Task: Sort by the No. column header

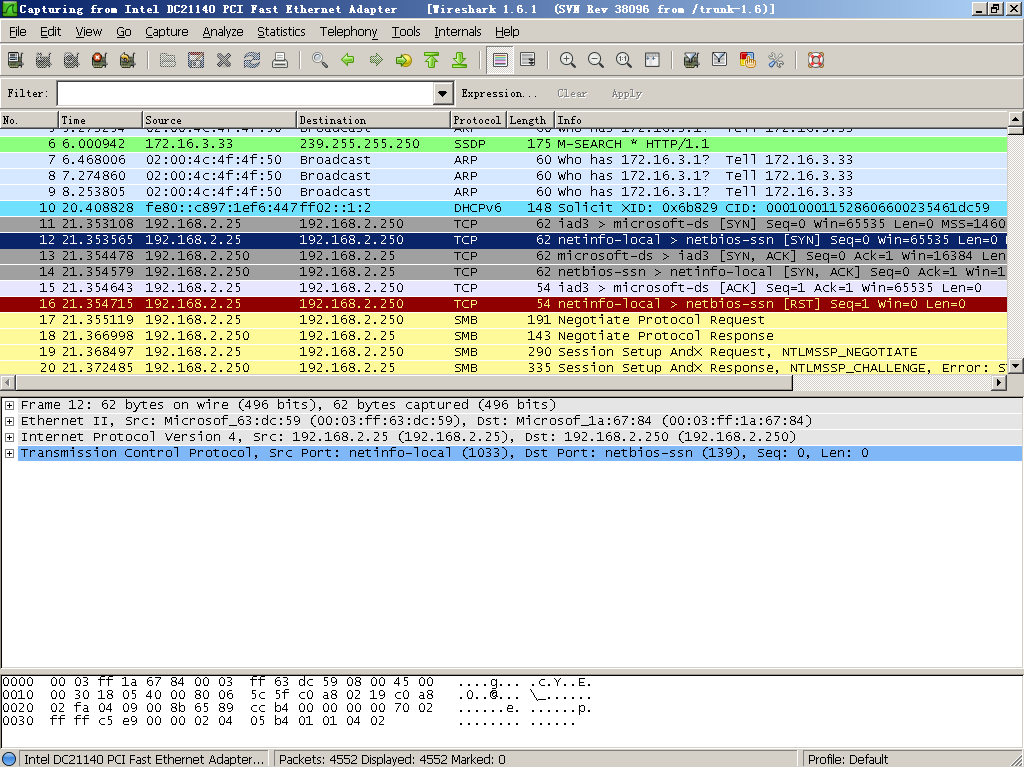Action: click(x=29, y=120)
